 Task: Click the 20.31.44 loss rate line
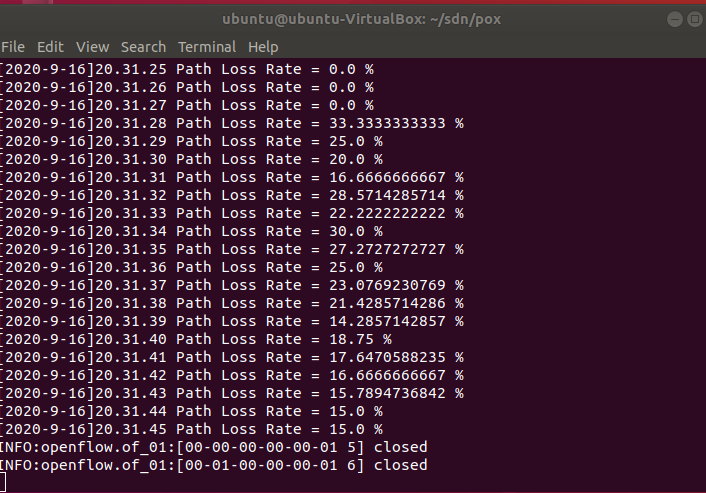(x=191, y=412)
